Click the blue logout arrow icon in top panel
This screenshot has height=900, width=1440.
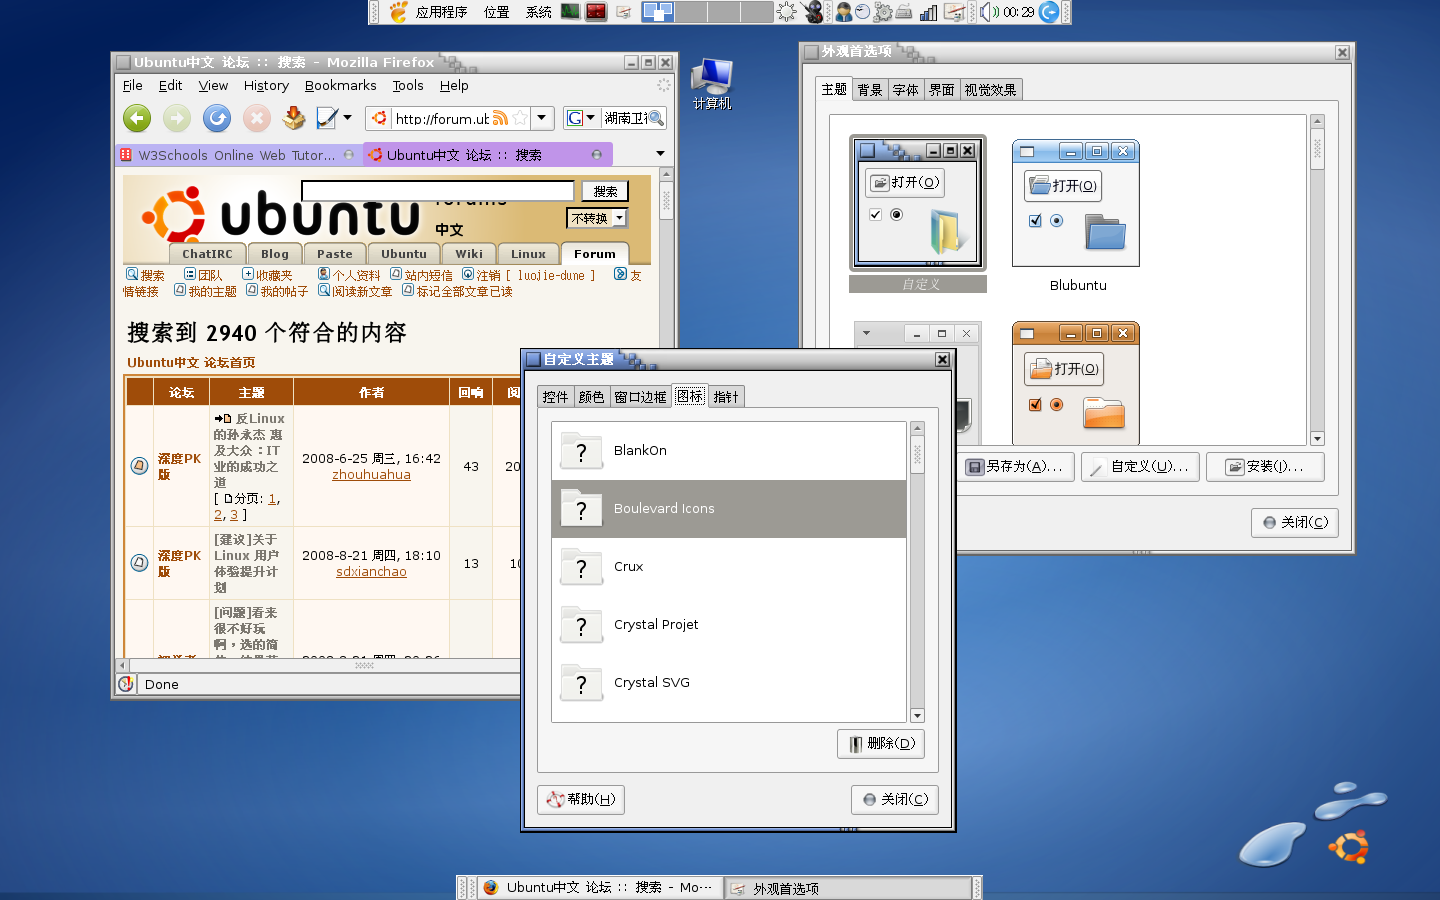1049,12
